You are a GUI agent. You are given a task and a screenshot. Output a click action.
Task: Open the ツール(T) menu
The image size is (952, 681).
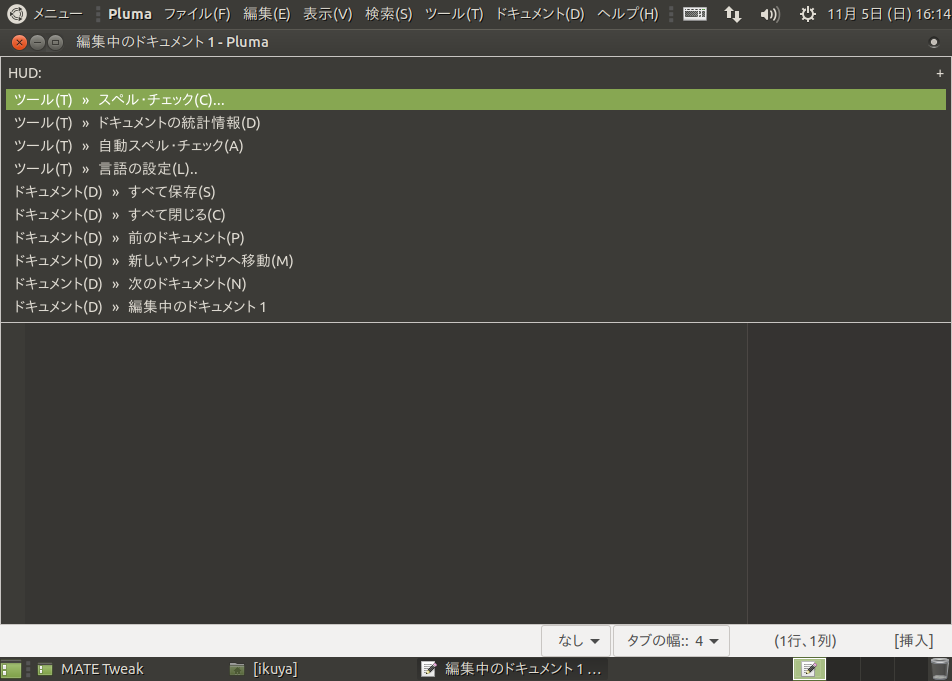(x=454, y=14)
